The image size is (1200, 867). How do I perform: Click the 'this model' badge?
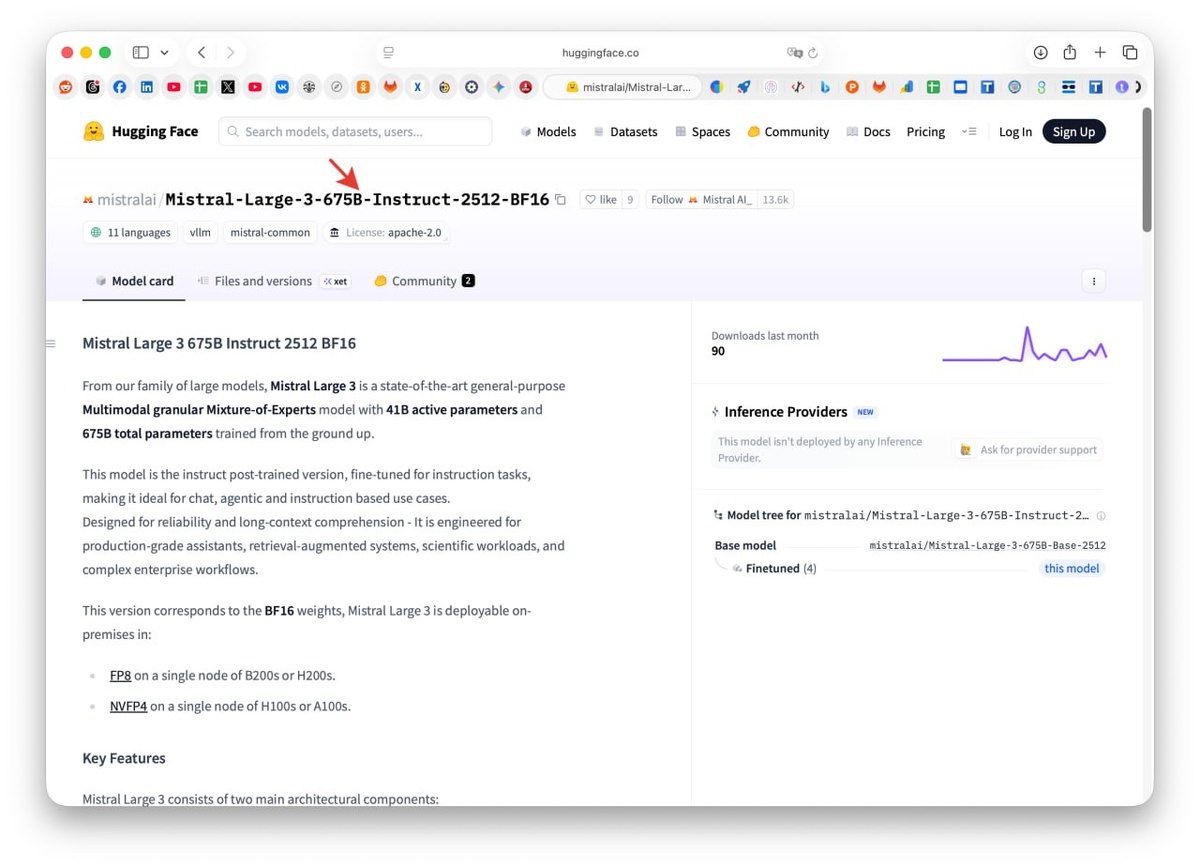click(1071, 568)
